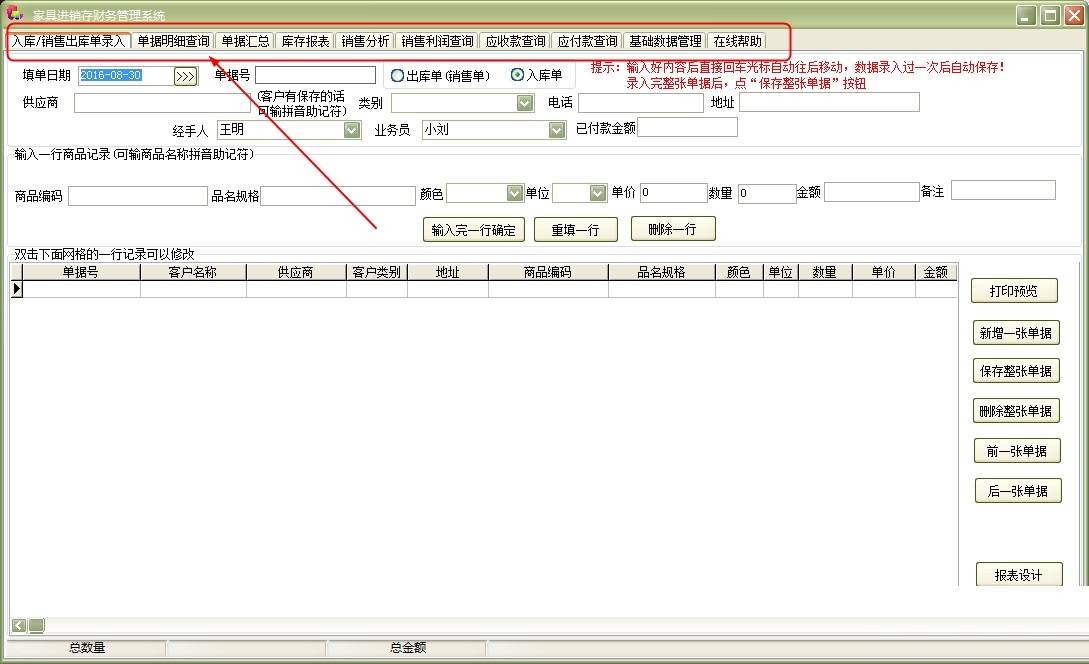
Task: Click the 商品编码 input field
Action: (138, 196)
